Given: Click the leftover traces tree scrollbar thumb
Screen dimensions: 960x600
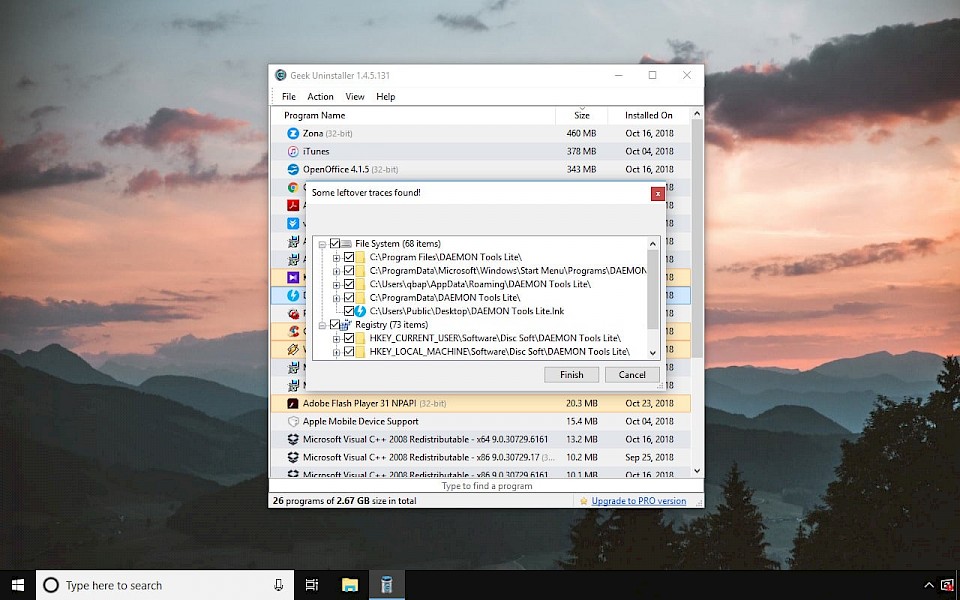Looking at the screenshot, I should 653,290.
